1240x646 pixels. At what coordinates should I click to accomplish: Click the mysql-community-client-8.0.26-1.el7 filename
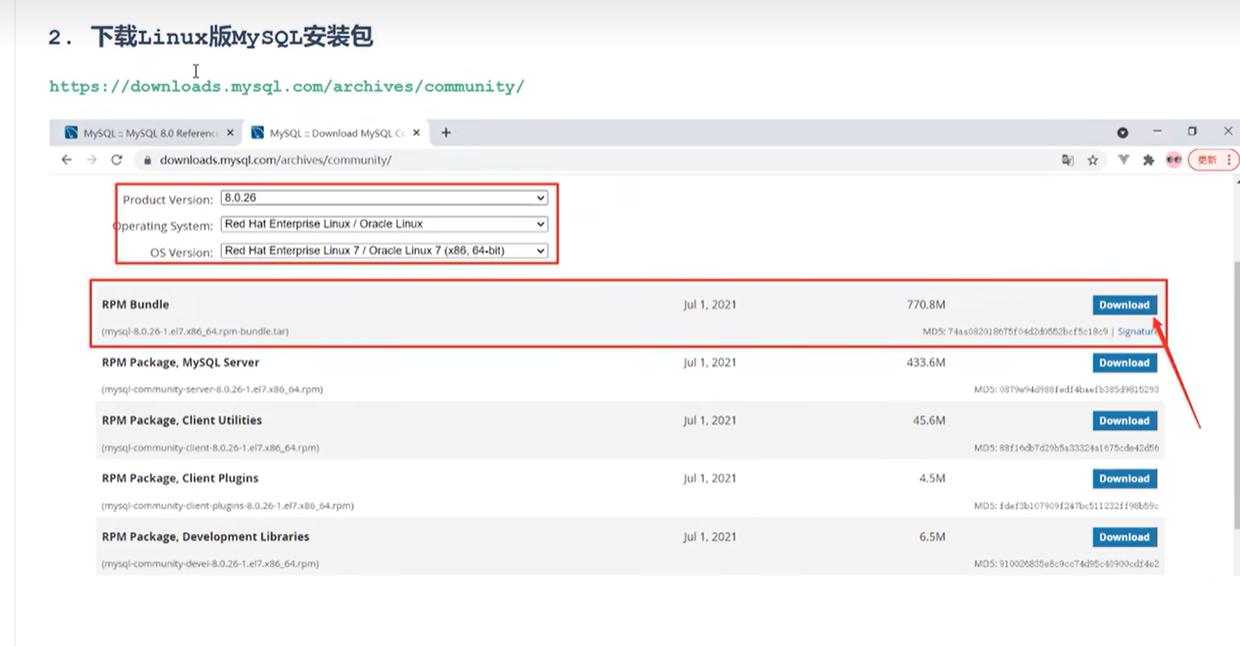tap(210, 447)
